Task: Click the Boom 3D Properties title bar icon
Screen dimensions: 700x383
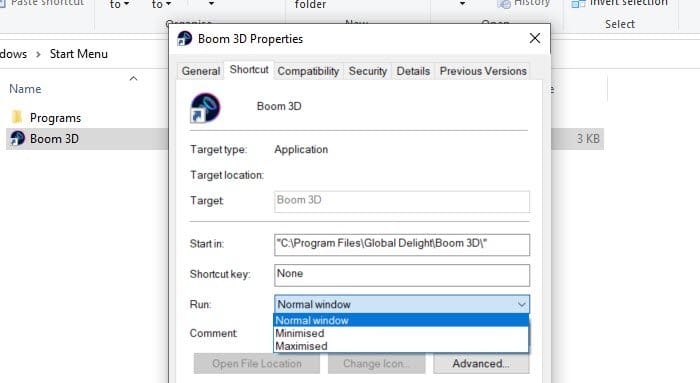Action: point(184,39)
